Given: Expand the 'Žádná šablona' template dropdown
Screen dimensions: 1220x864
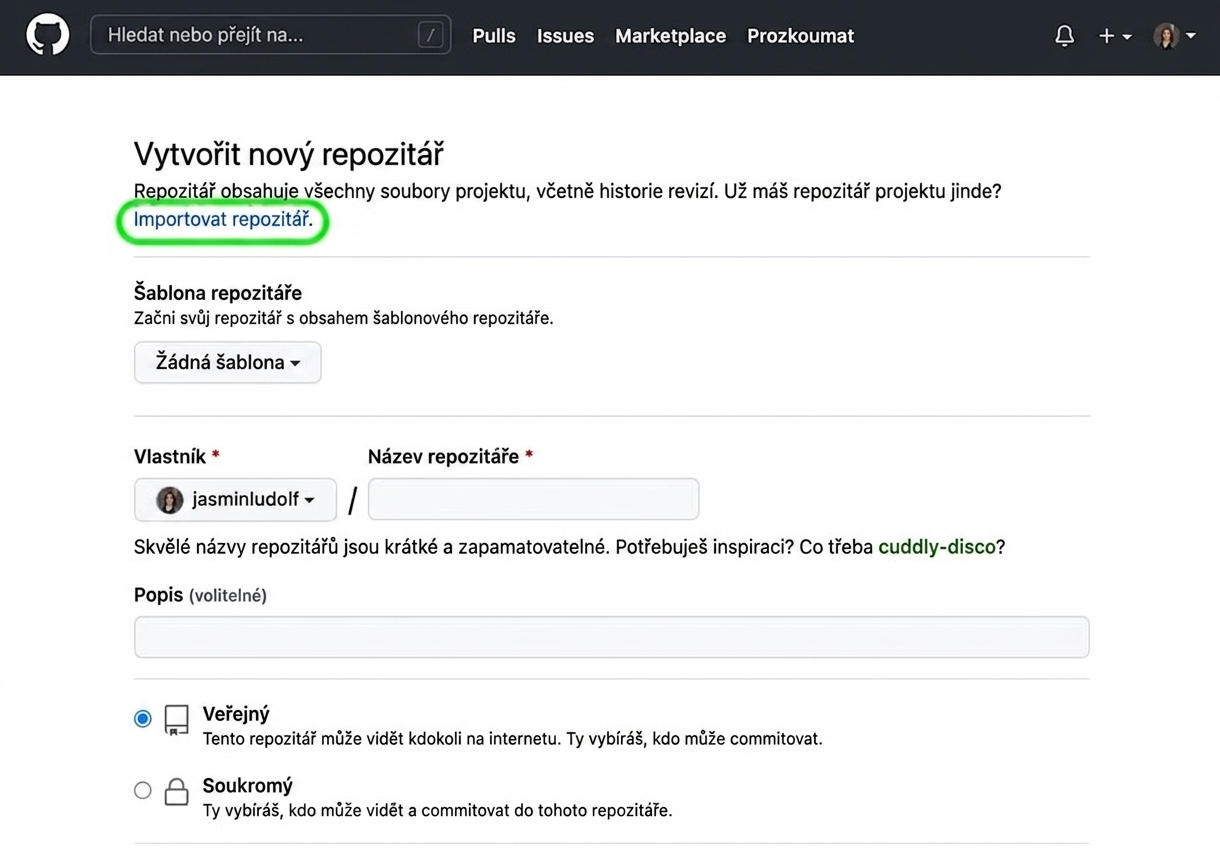Looking at the screenshot, I should pyautogui.click(x=228, y=362).
